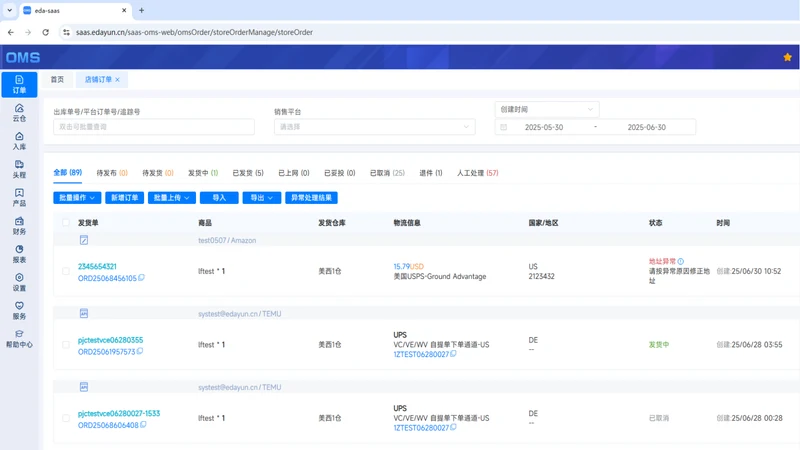Open the 订单 (Orders) sidebar icon
This screenshot has width=800, height=450.
pos(19,84)
